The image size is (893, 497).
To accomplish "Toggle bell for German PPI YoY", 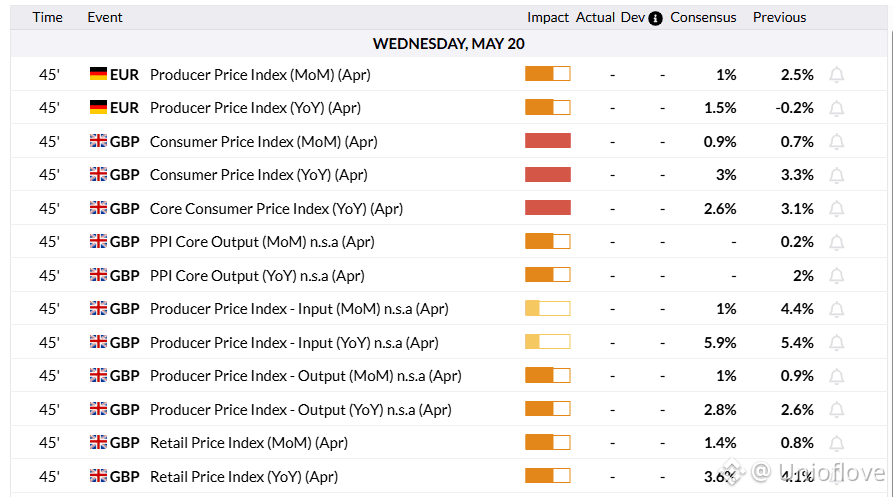I will pos(836,108).
